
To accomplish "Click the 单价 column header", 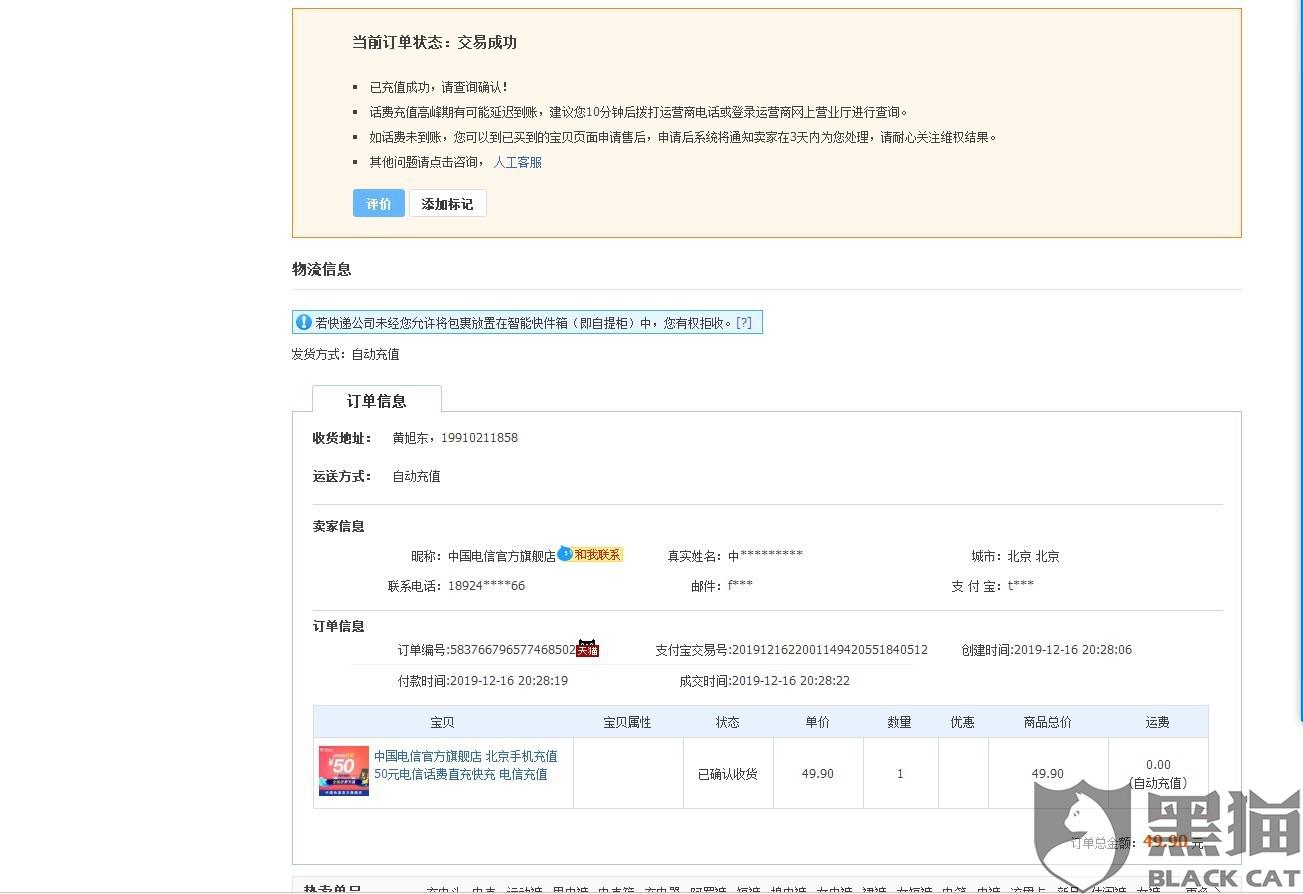I will 817,722.
